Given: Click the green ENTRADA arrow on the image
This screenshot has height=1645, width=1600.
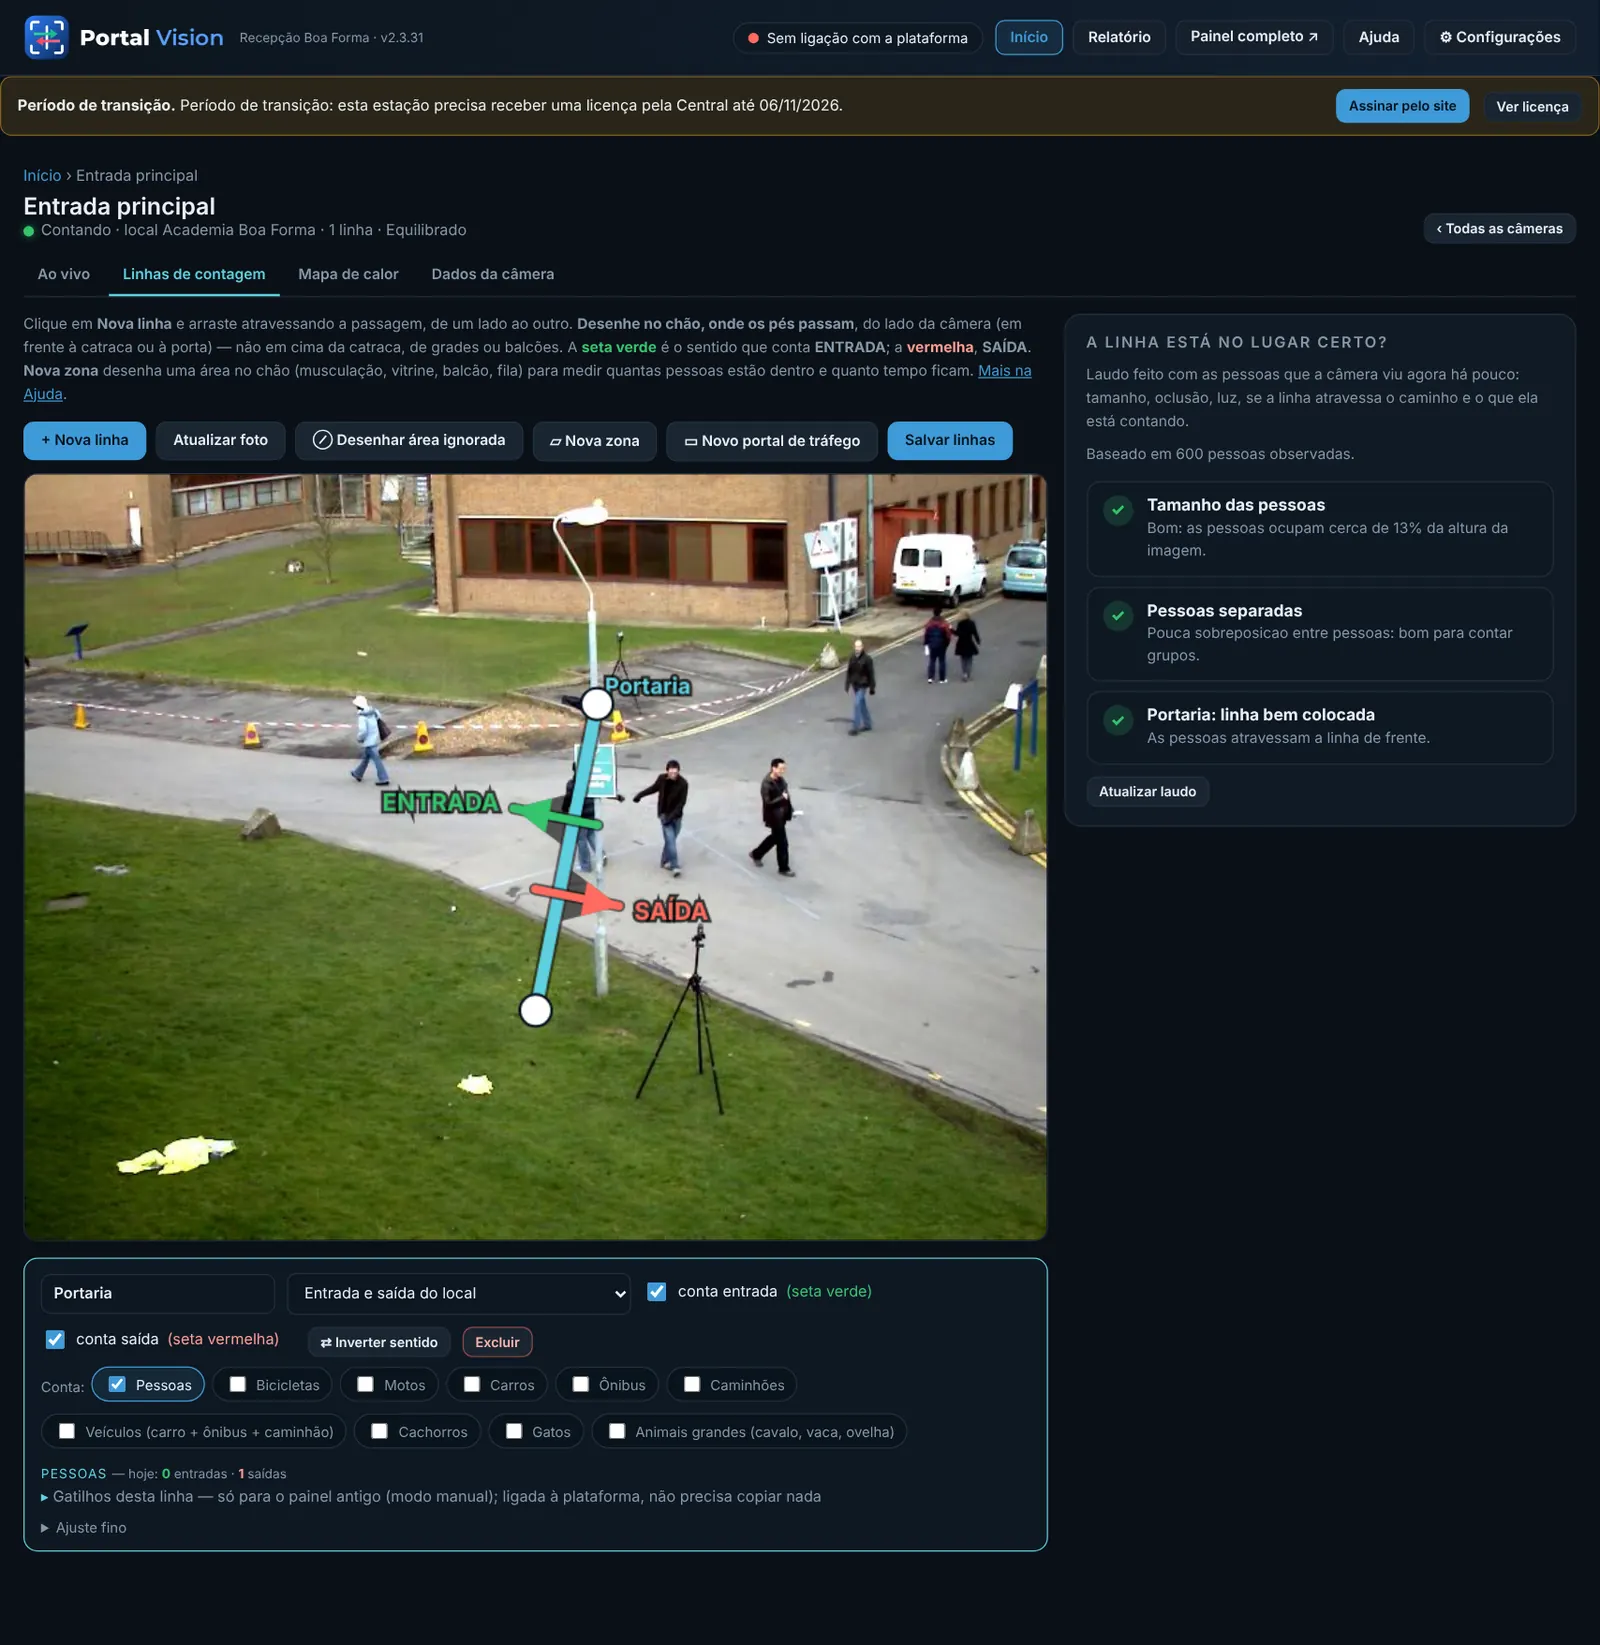Looking at the screenshot, I should pyautogui.click(x=555, y=816).
